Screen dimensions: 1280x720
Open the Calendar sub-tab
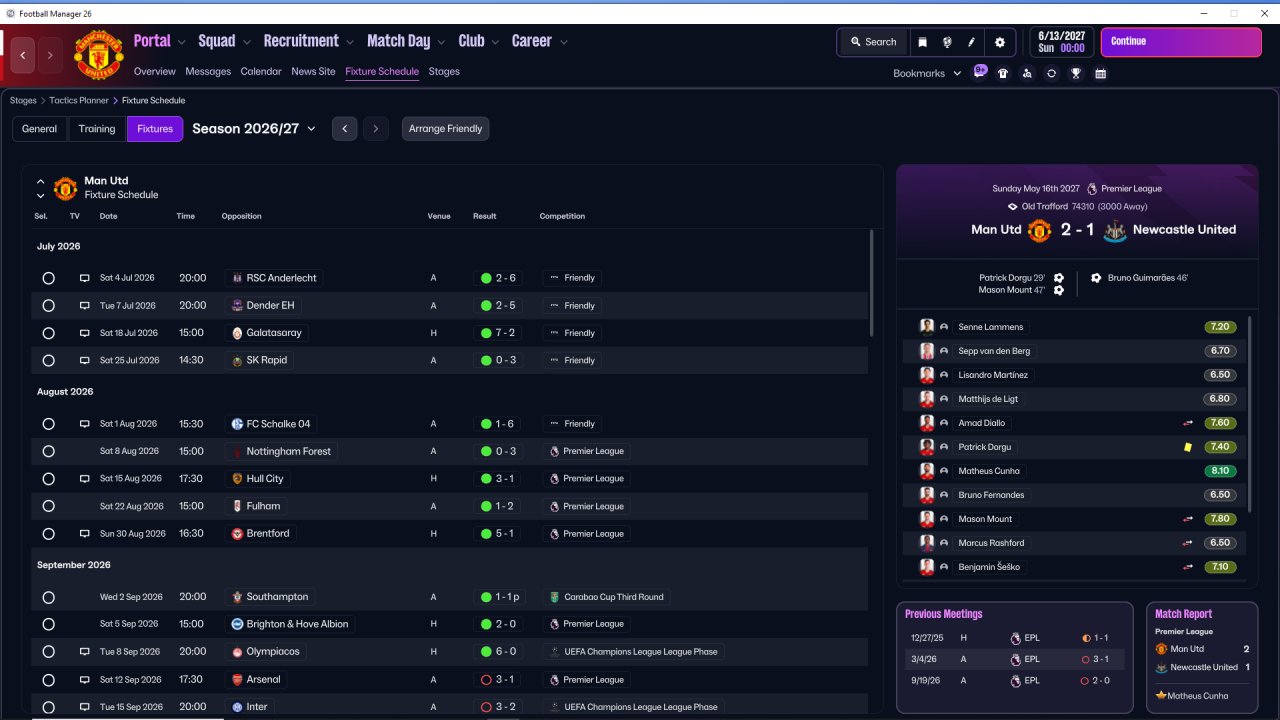point(261,72)
